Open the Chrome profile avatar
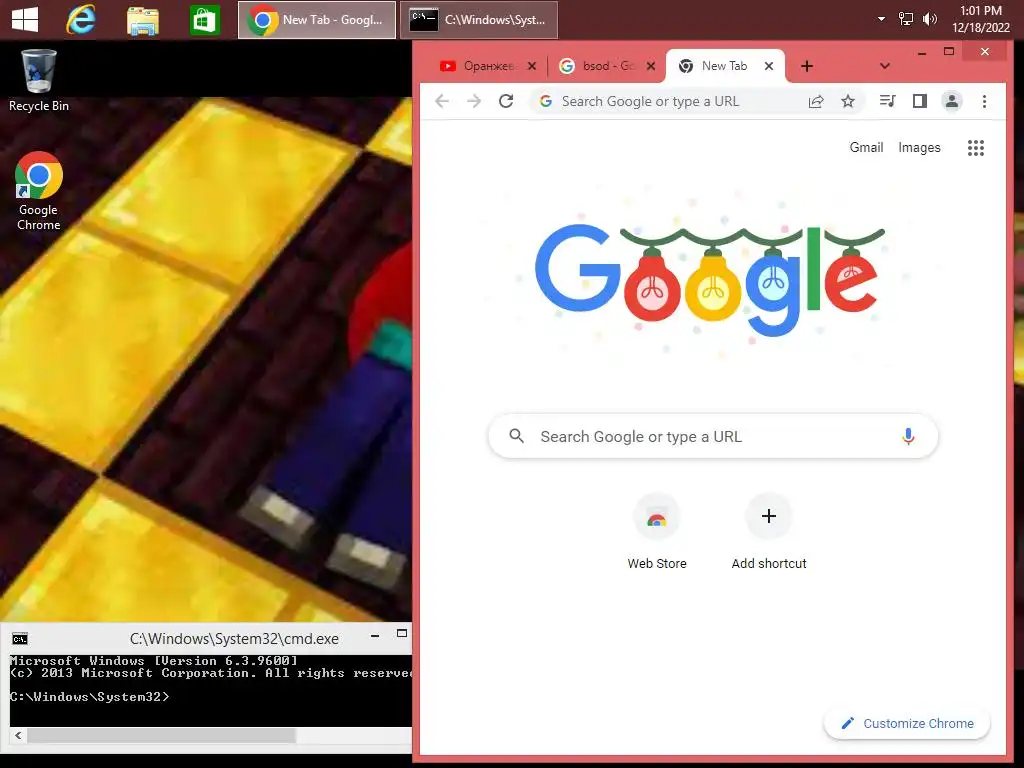Screen dimensions: 1024x768 [x=952, y=101]
